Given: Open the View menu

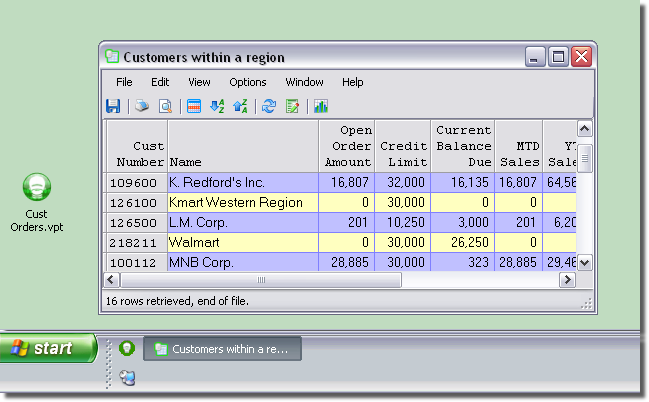Looking at the screenshot, I should [199, 82].
